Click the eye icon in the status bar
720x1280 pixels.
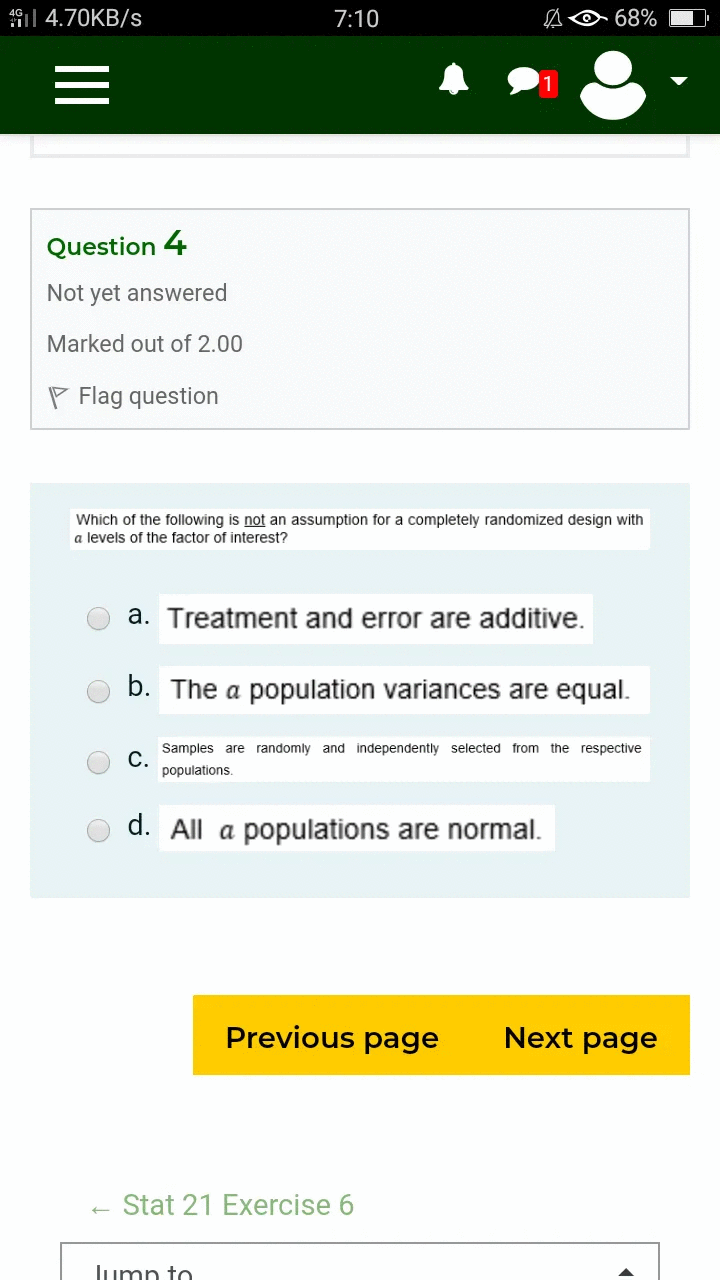point(585,18)
